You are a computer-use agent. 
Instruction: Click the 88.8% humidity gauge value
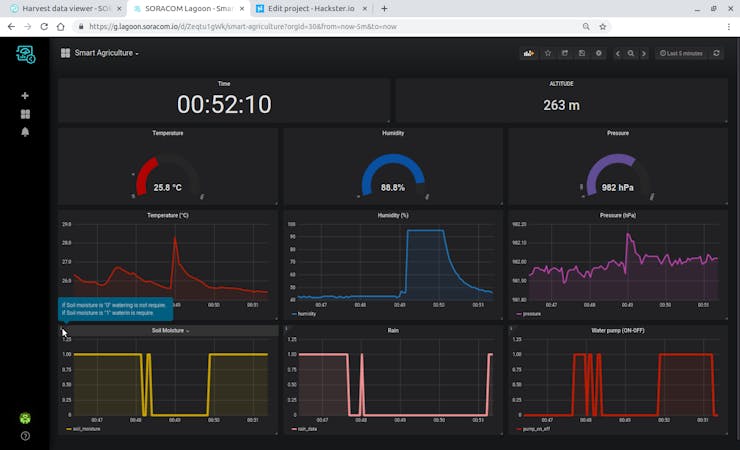click(x=393, y=187)
